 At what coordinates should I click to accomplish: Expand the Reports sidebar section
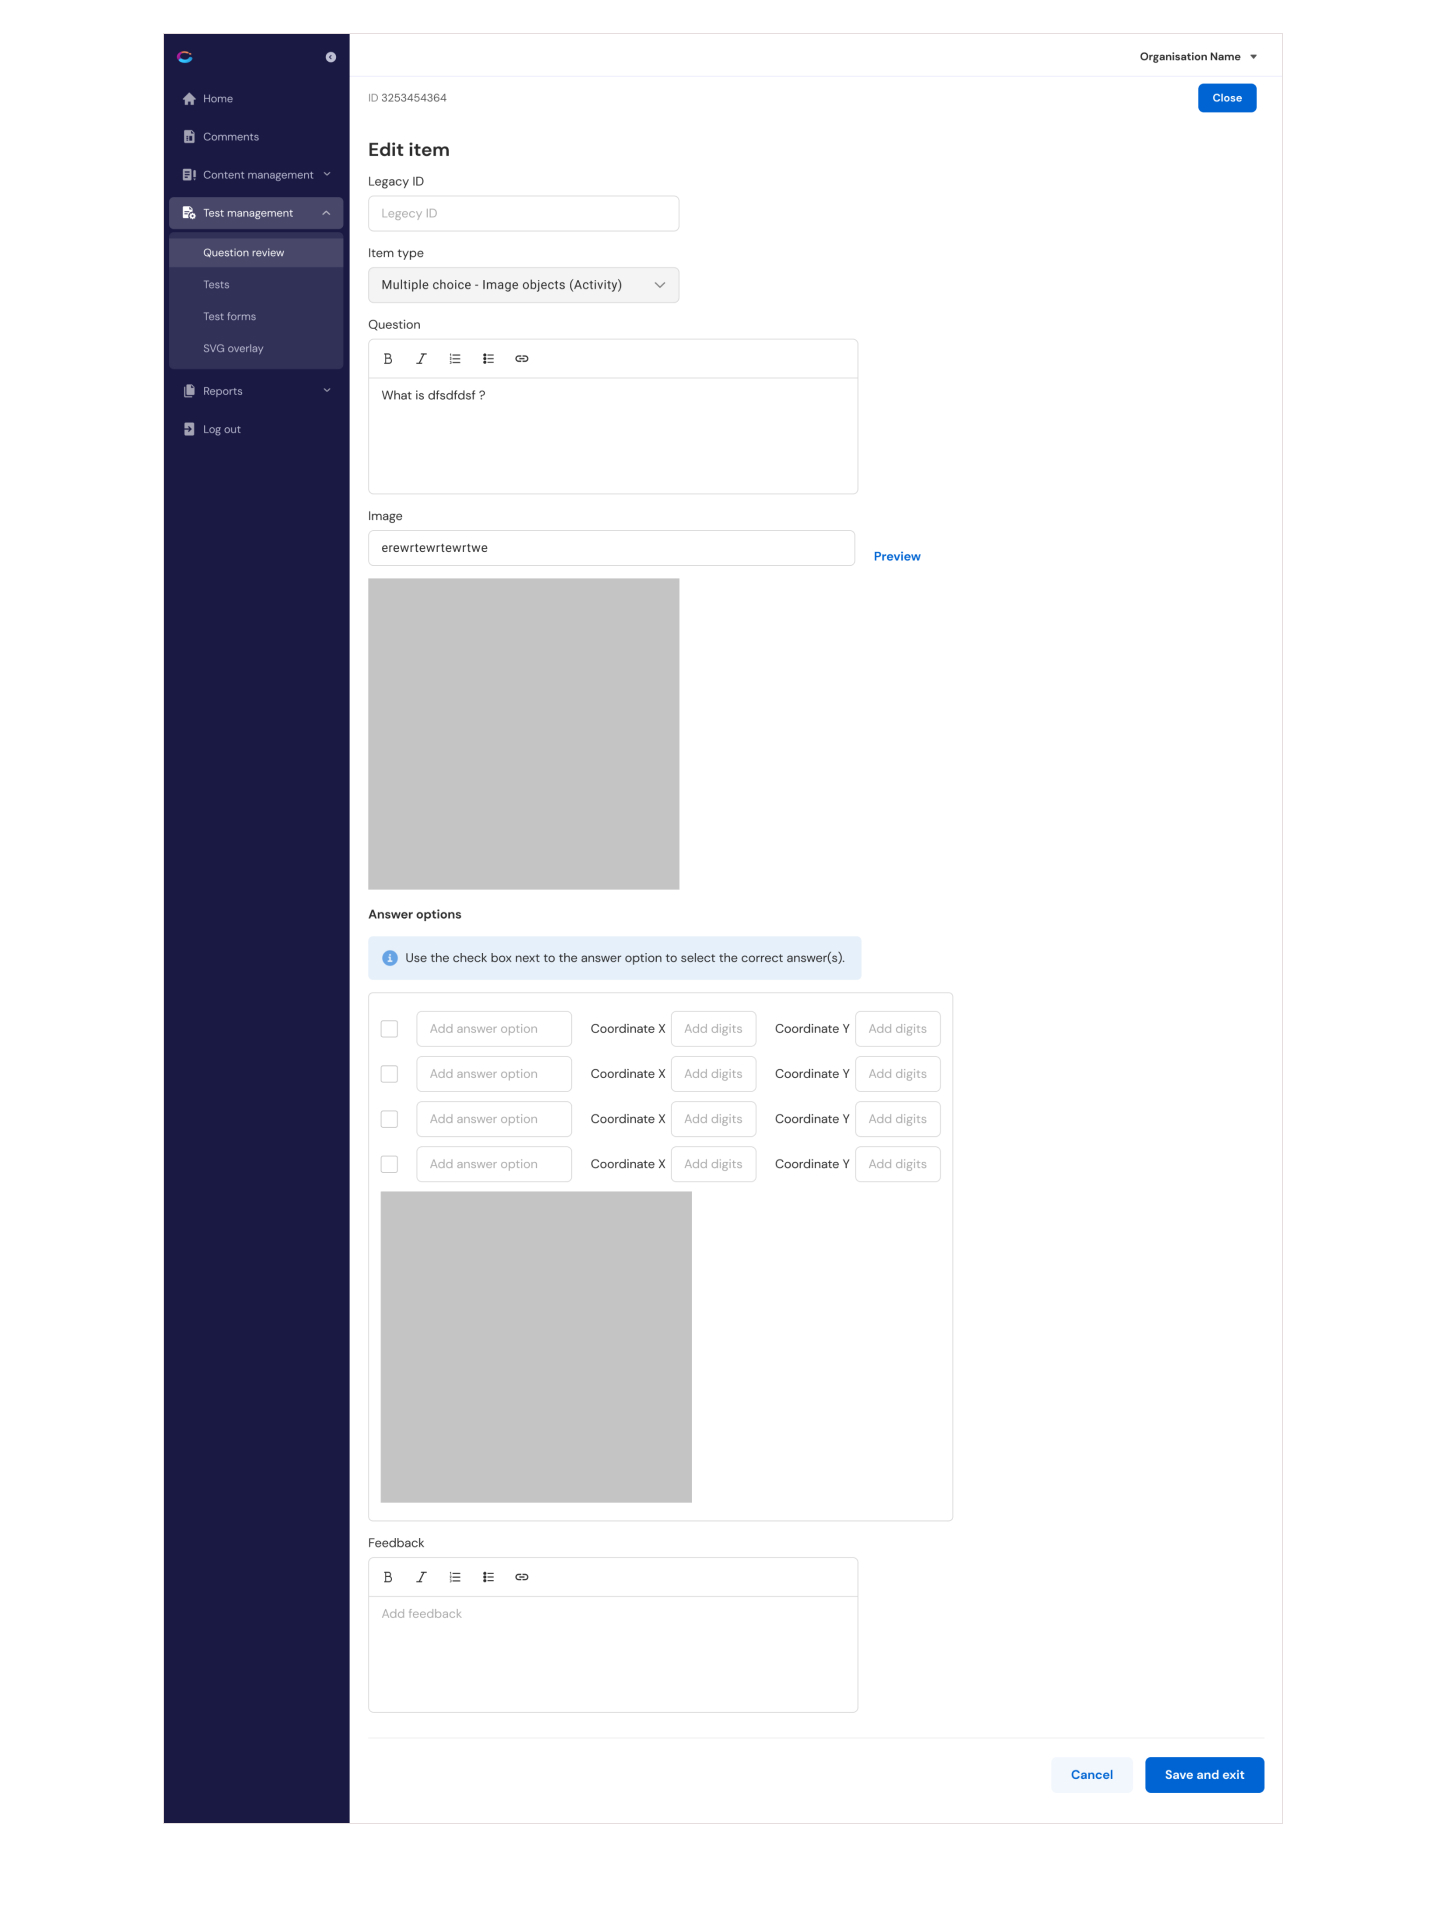pyautogui.click(x=256, y=391)
